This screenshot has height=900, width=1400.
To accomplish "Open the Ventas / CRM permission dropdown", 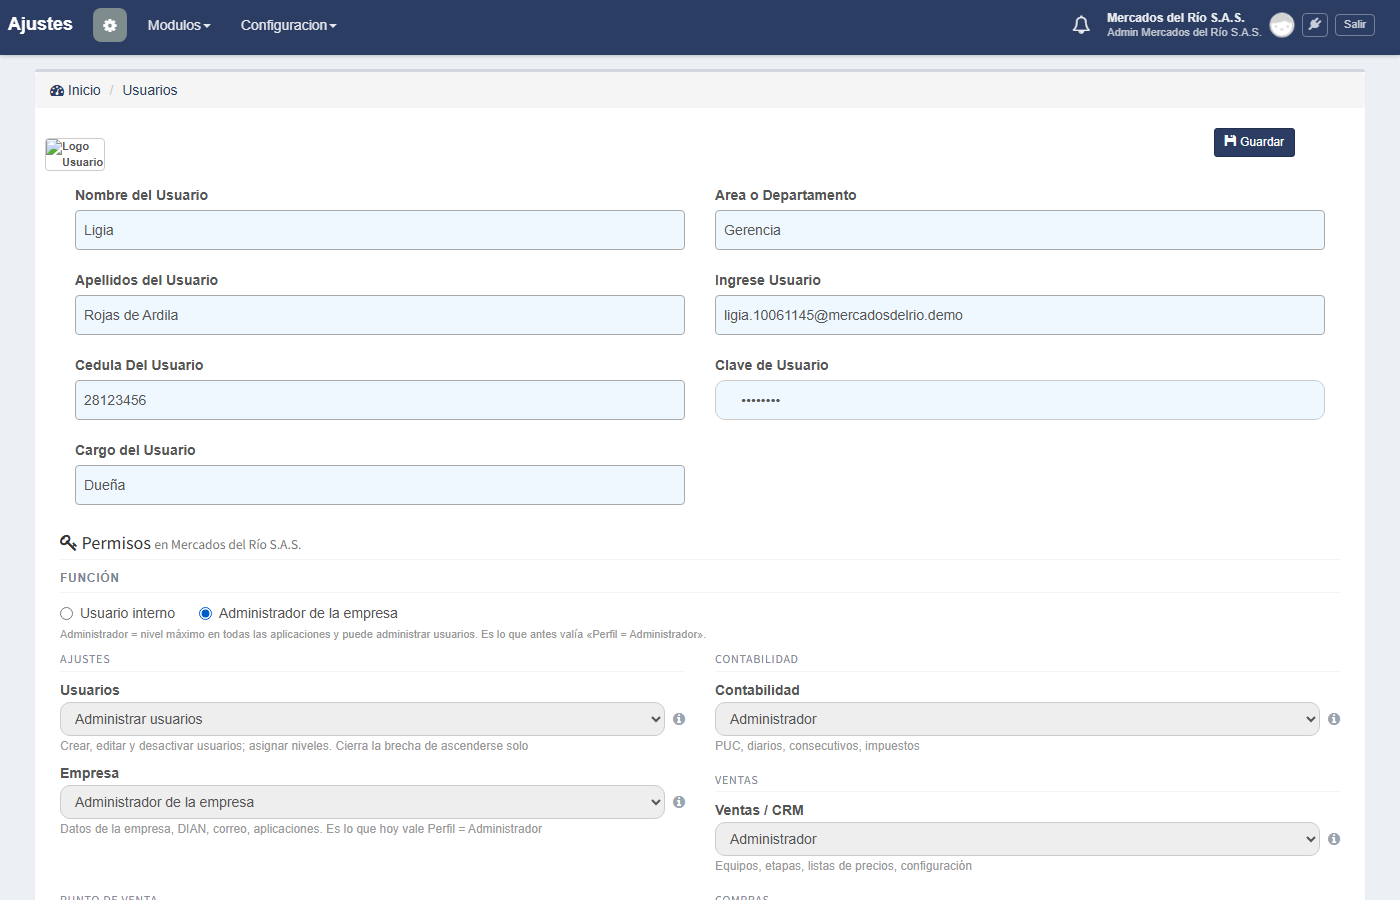I will click(1017, 839).
